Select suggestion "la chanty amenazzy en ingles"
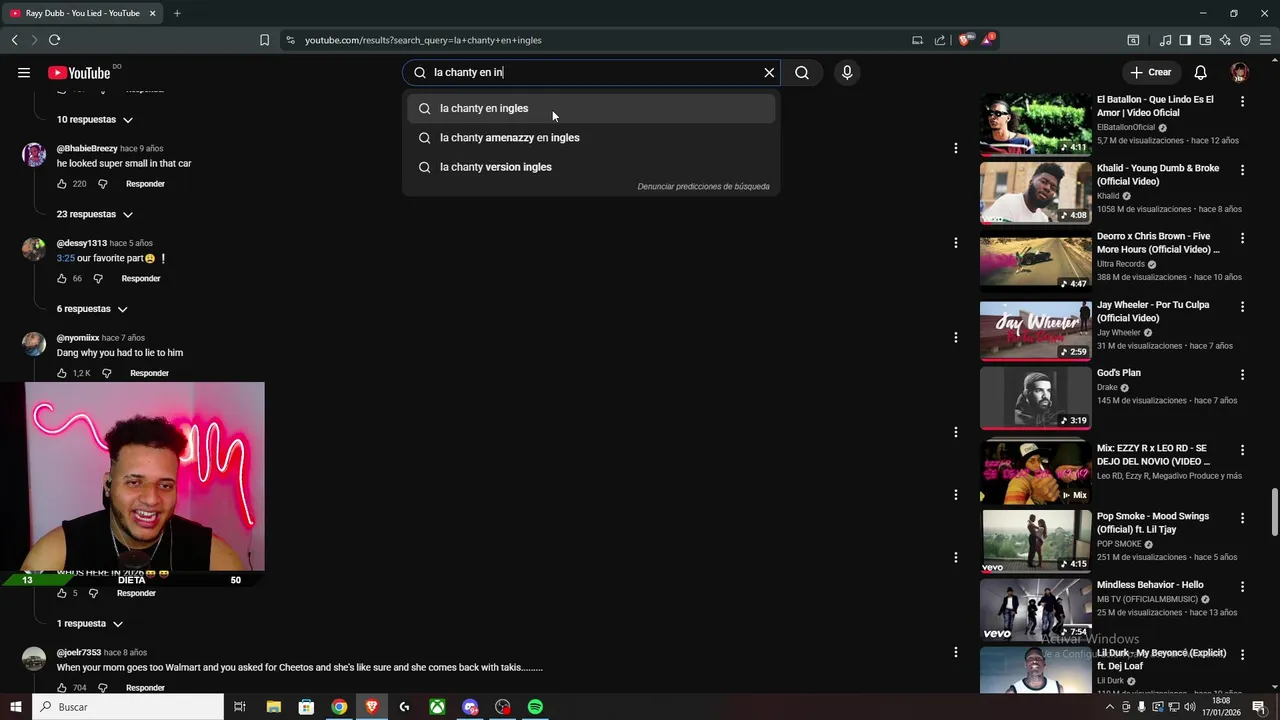1280x720 pixels. 590,137
